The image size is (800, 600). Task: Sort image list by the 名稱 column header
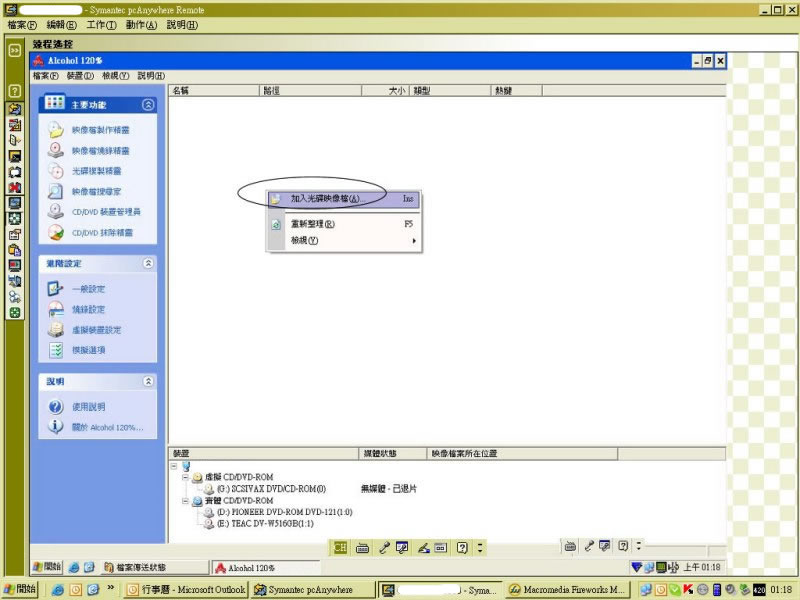(214, 91)
